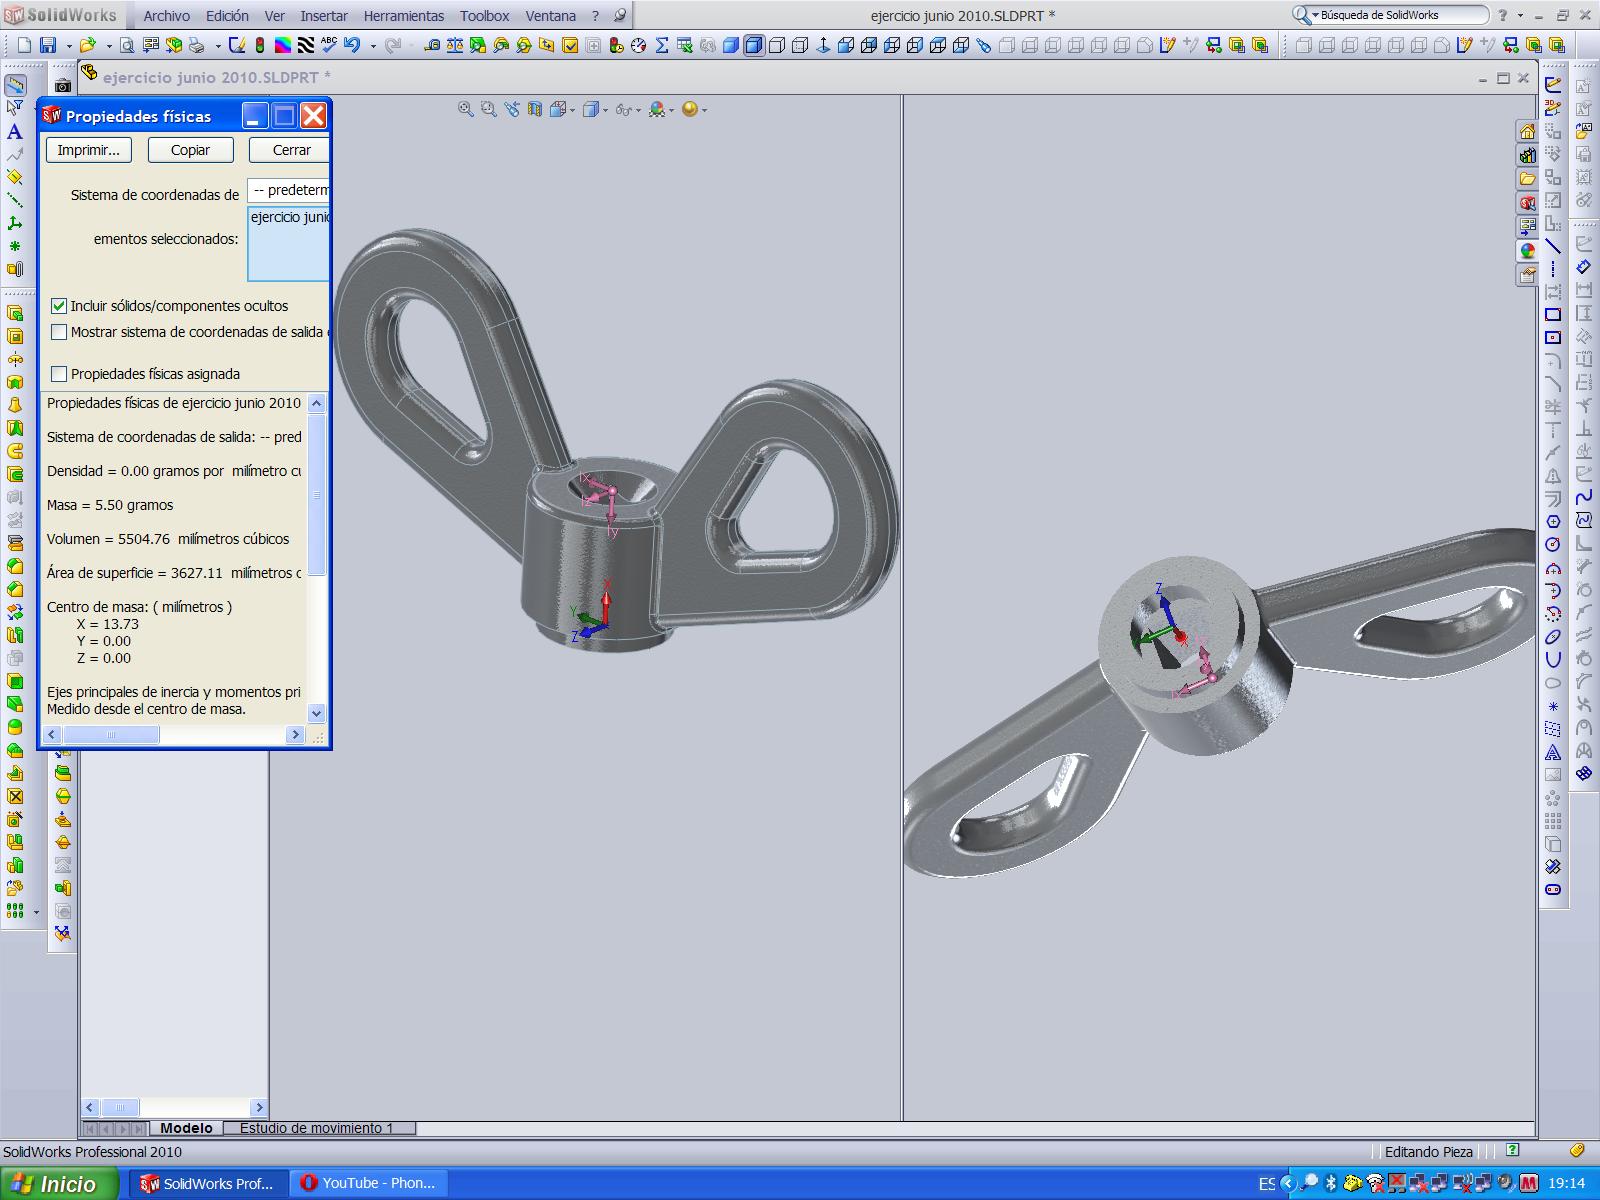The height and width of the screenshot is (1200, 1600).
Task: Click the Imprimir... button
Action: coord(88,150)
